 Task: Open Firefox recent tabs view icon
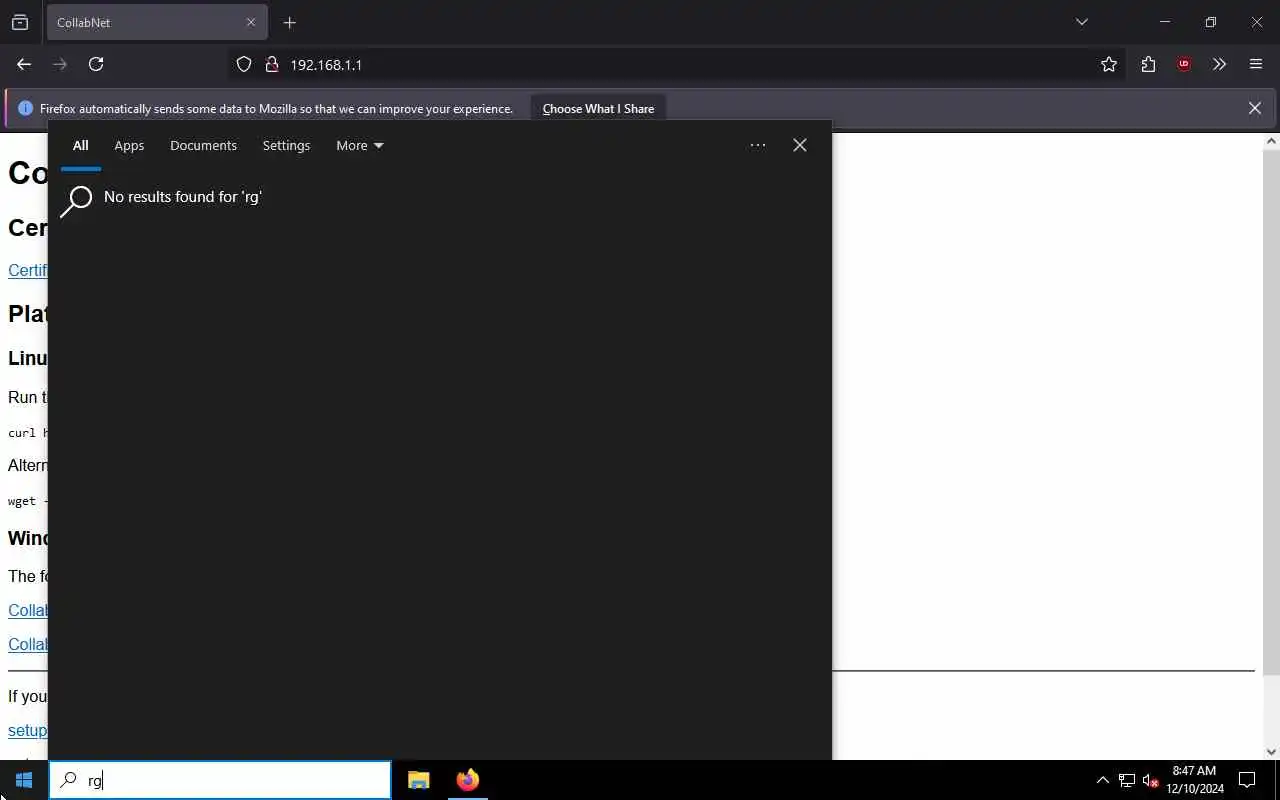pos(20,22)
